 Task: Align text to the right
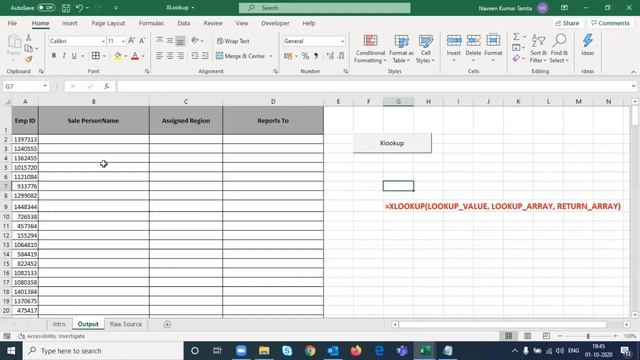click(x=180, y=56)
